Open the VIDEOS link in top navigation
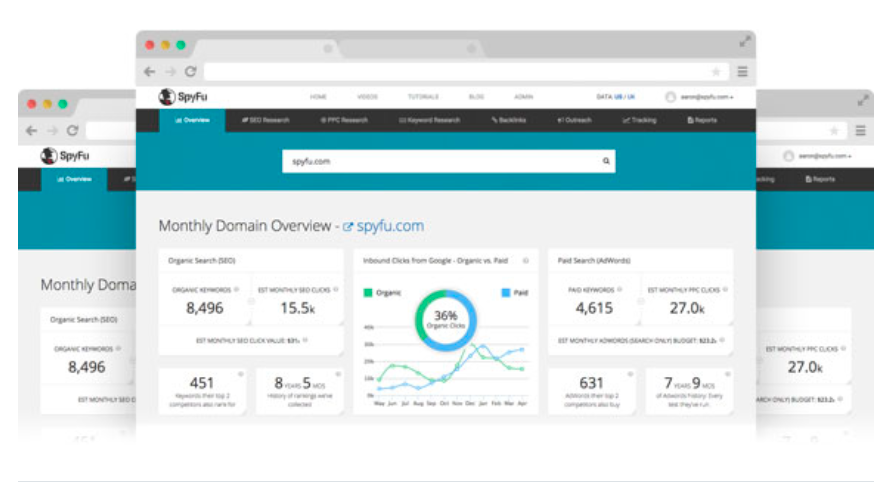Screen dimensions: 895x490 tap(367, 97)
